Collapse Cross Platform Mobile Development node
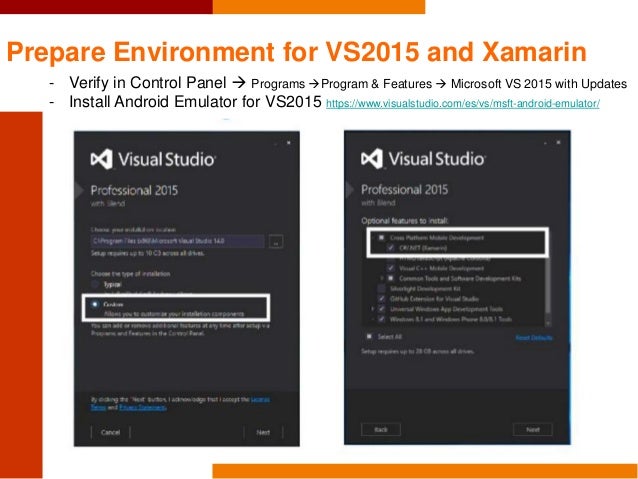The image size is (638, 479). click(x=372, y=237)
